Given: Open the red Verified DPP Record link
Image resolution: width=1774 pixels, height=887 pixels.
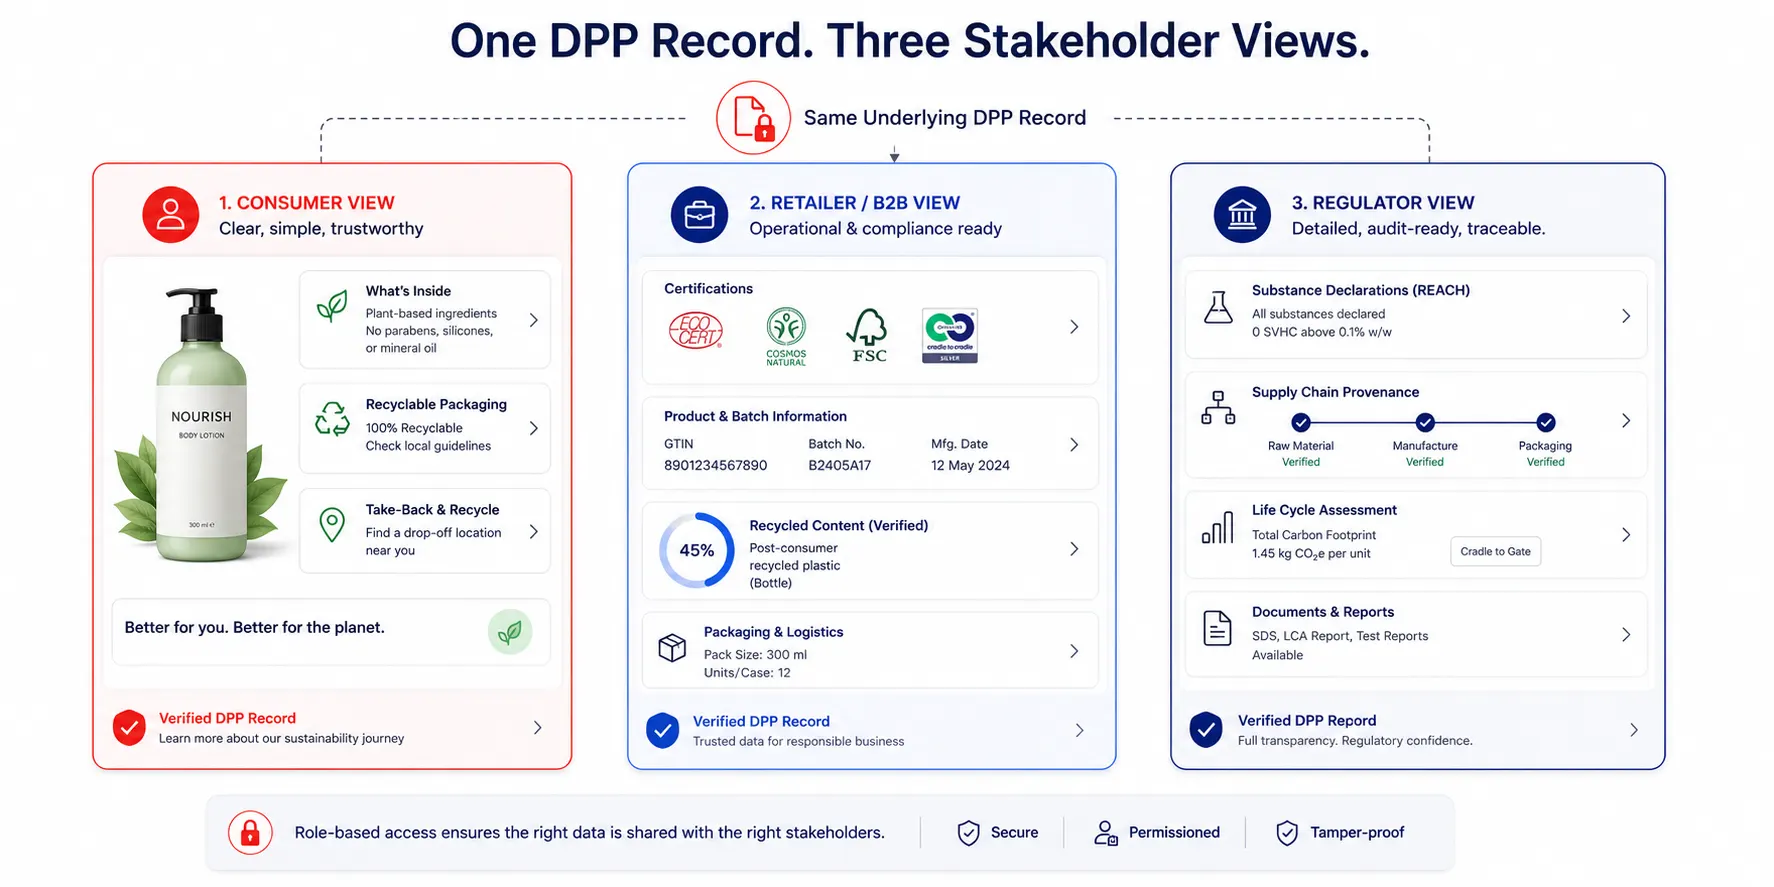Looking at the screenshot, I should (227, 718).
